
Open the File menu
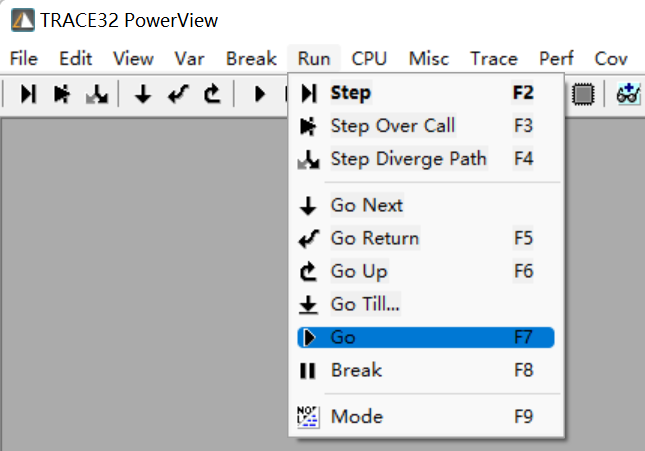pos(24,59)
